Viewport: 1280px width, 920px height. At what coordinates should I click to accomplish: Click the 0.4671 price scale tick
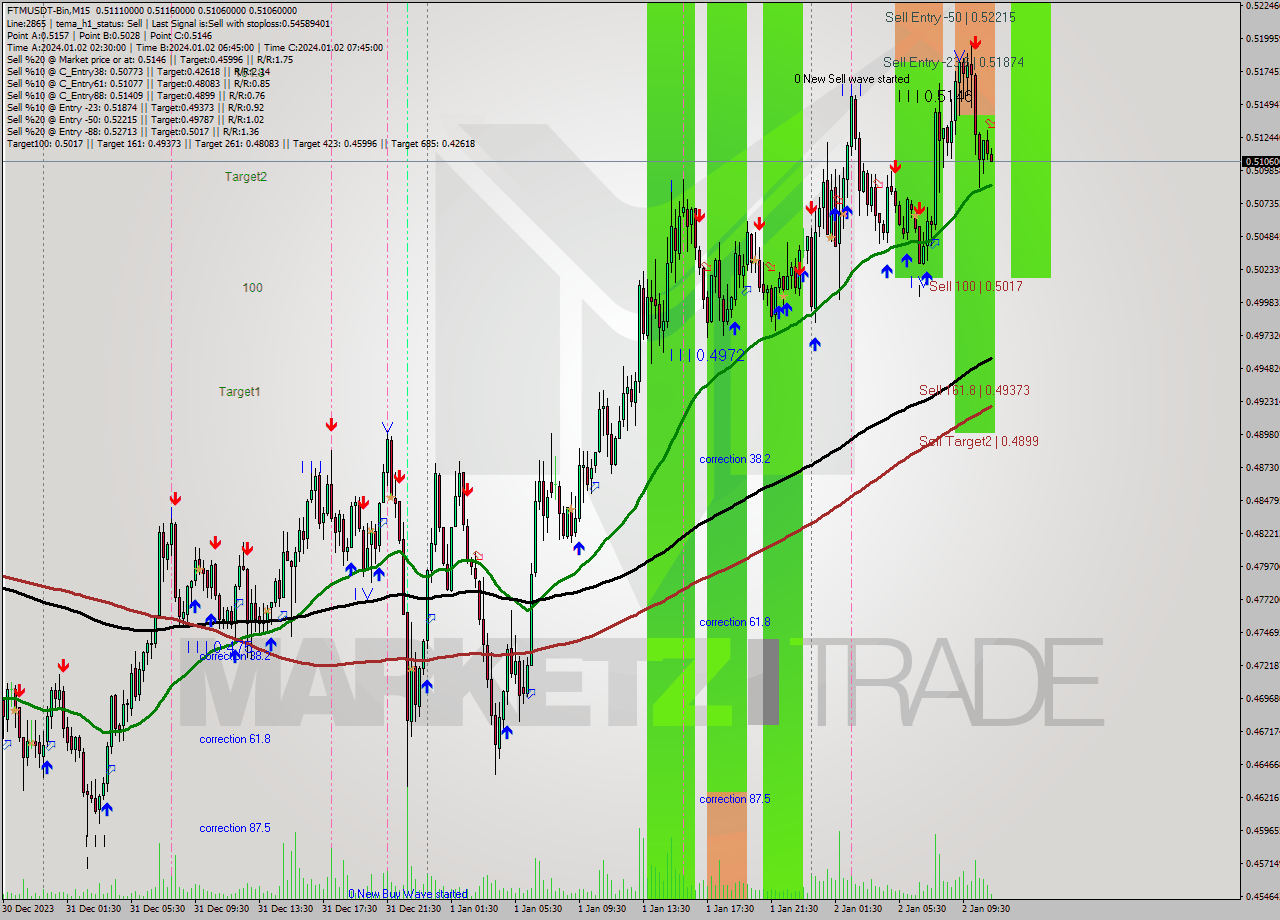click(1261, 731)
